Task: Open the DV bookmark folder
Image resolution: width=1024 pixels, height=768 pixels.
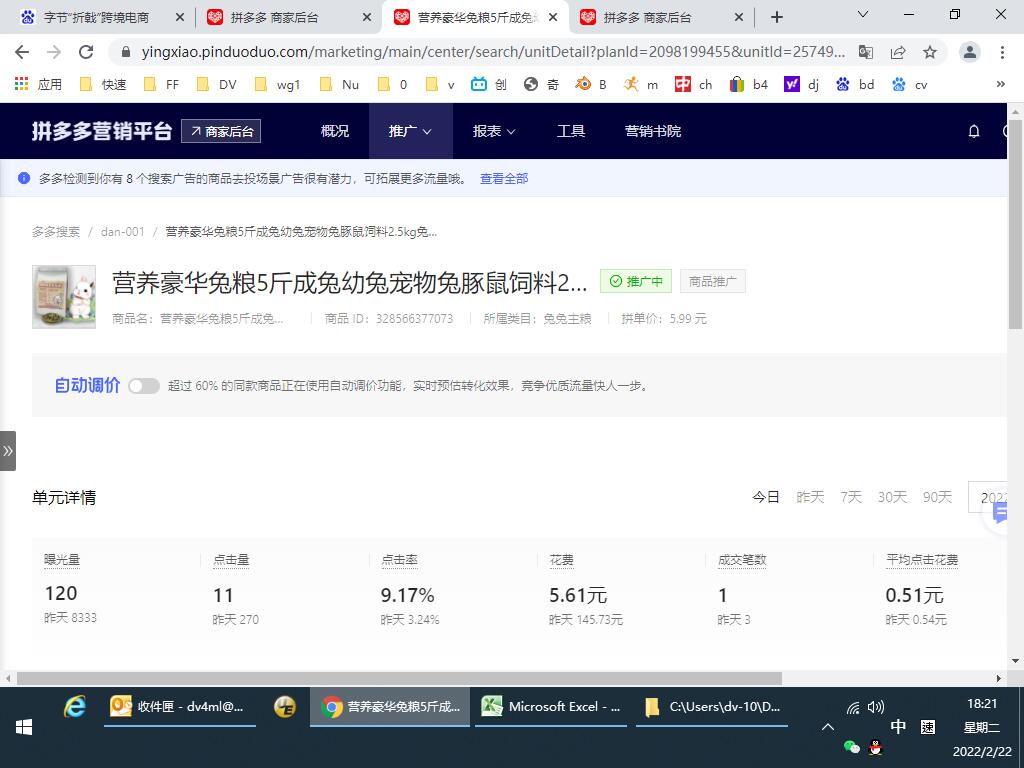Action: (x=217, y=84)
